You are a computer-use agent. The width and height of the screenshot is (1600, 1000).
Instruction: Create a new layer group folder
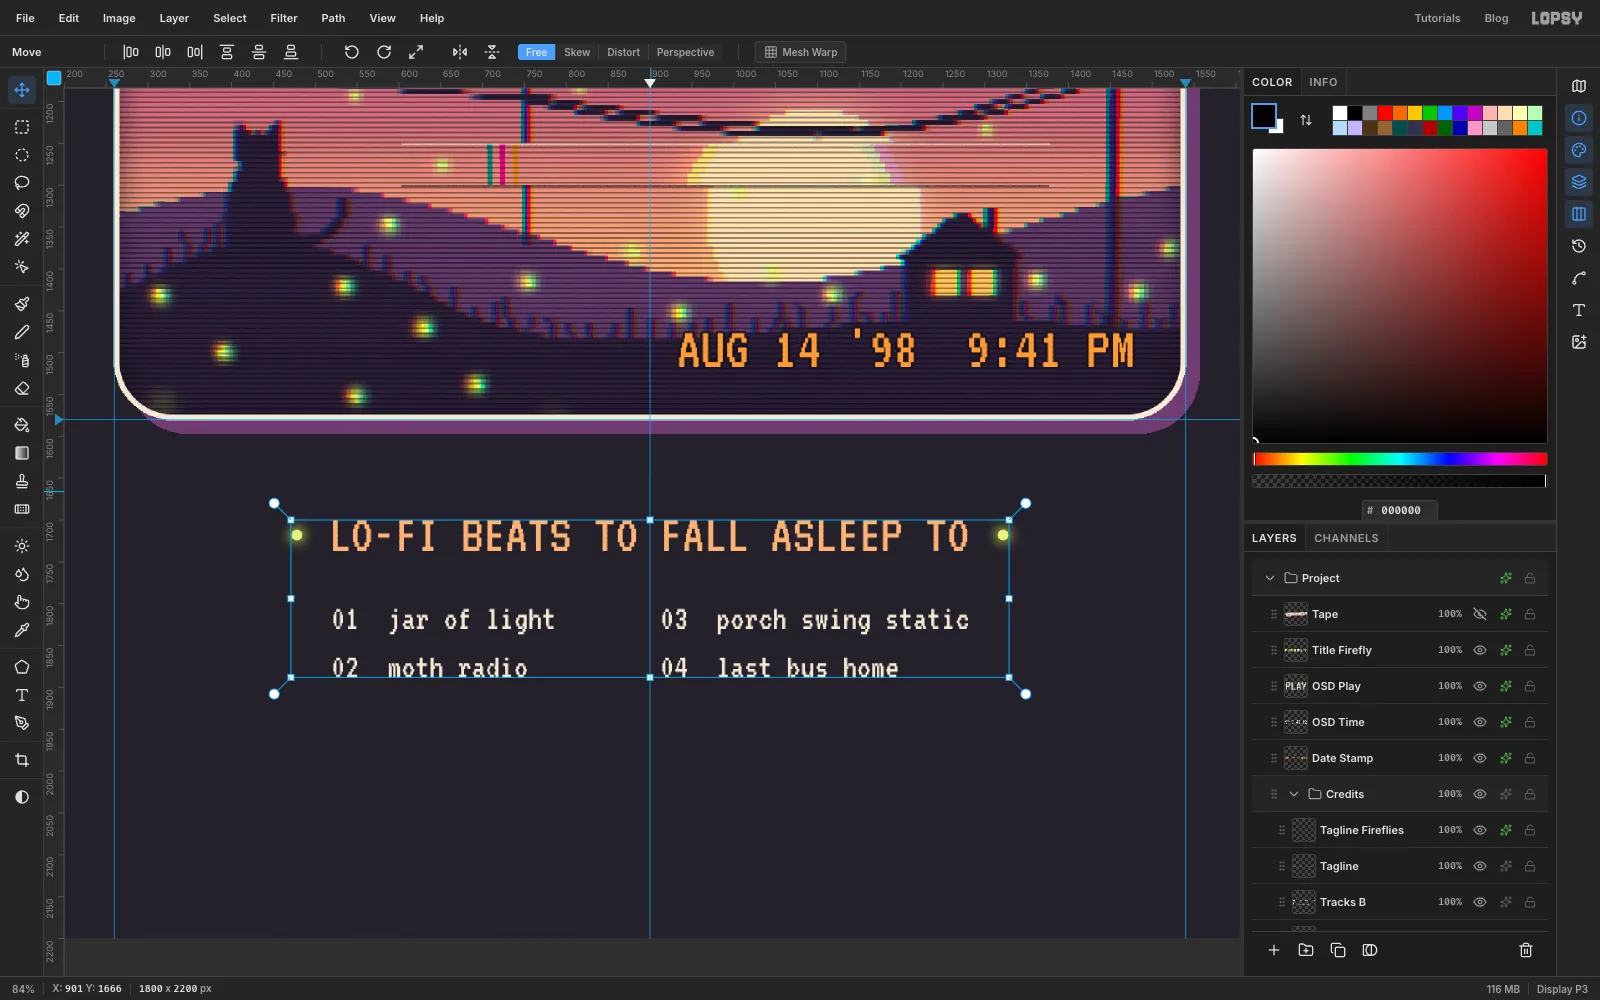coord(1306,950)
